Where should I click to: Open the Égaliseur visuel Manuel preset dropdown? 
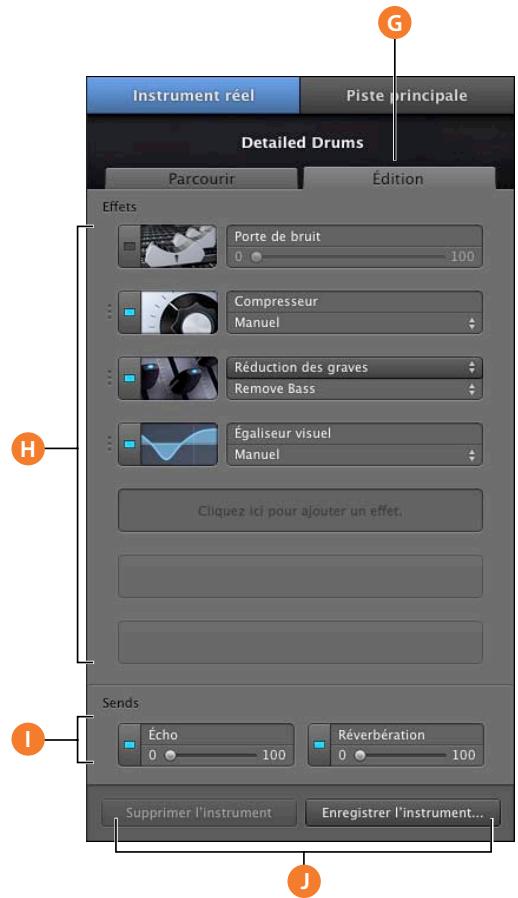coord(354,455)
